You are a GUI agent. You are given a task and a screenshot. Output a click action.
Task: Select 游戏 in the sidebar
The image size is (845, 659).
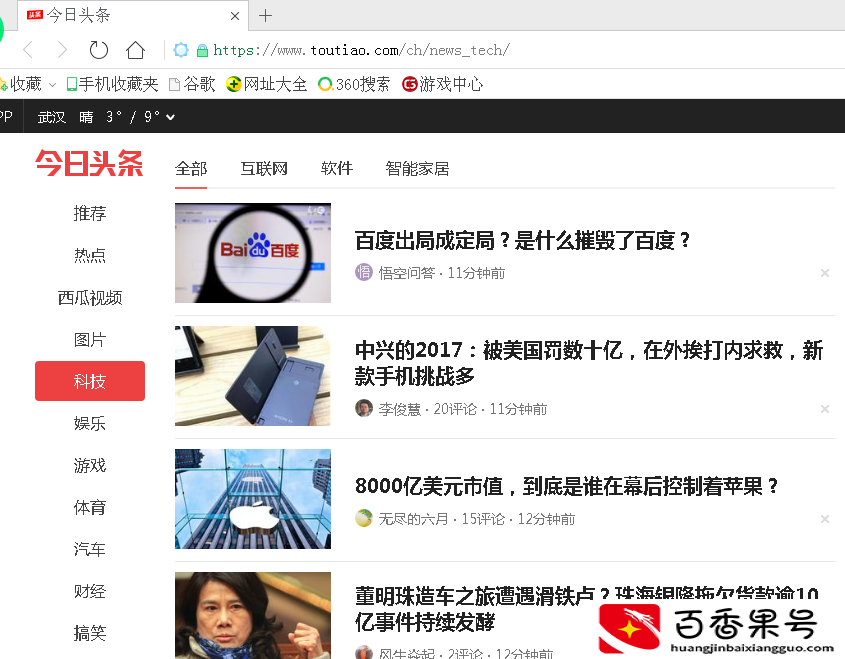click(x=90, y=466)
